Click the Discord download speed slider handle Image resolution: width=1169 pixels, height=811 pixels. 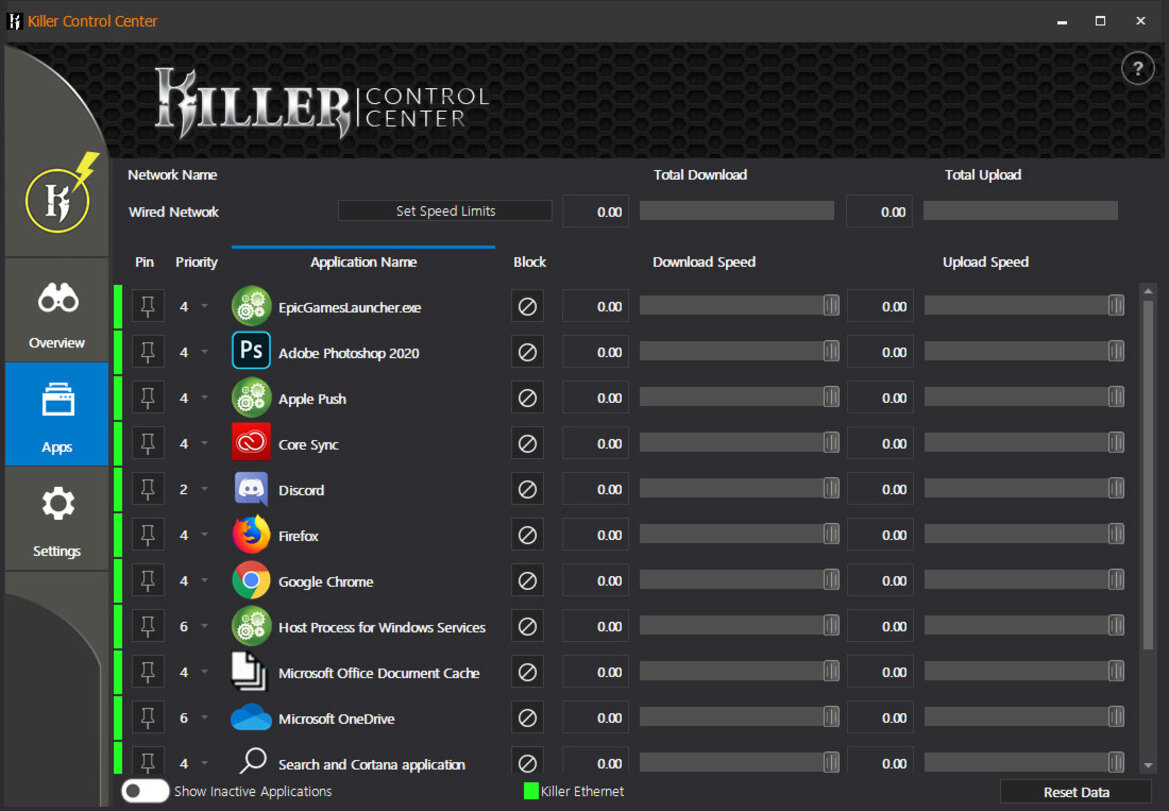coord(831,489)
